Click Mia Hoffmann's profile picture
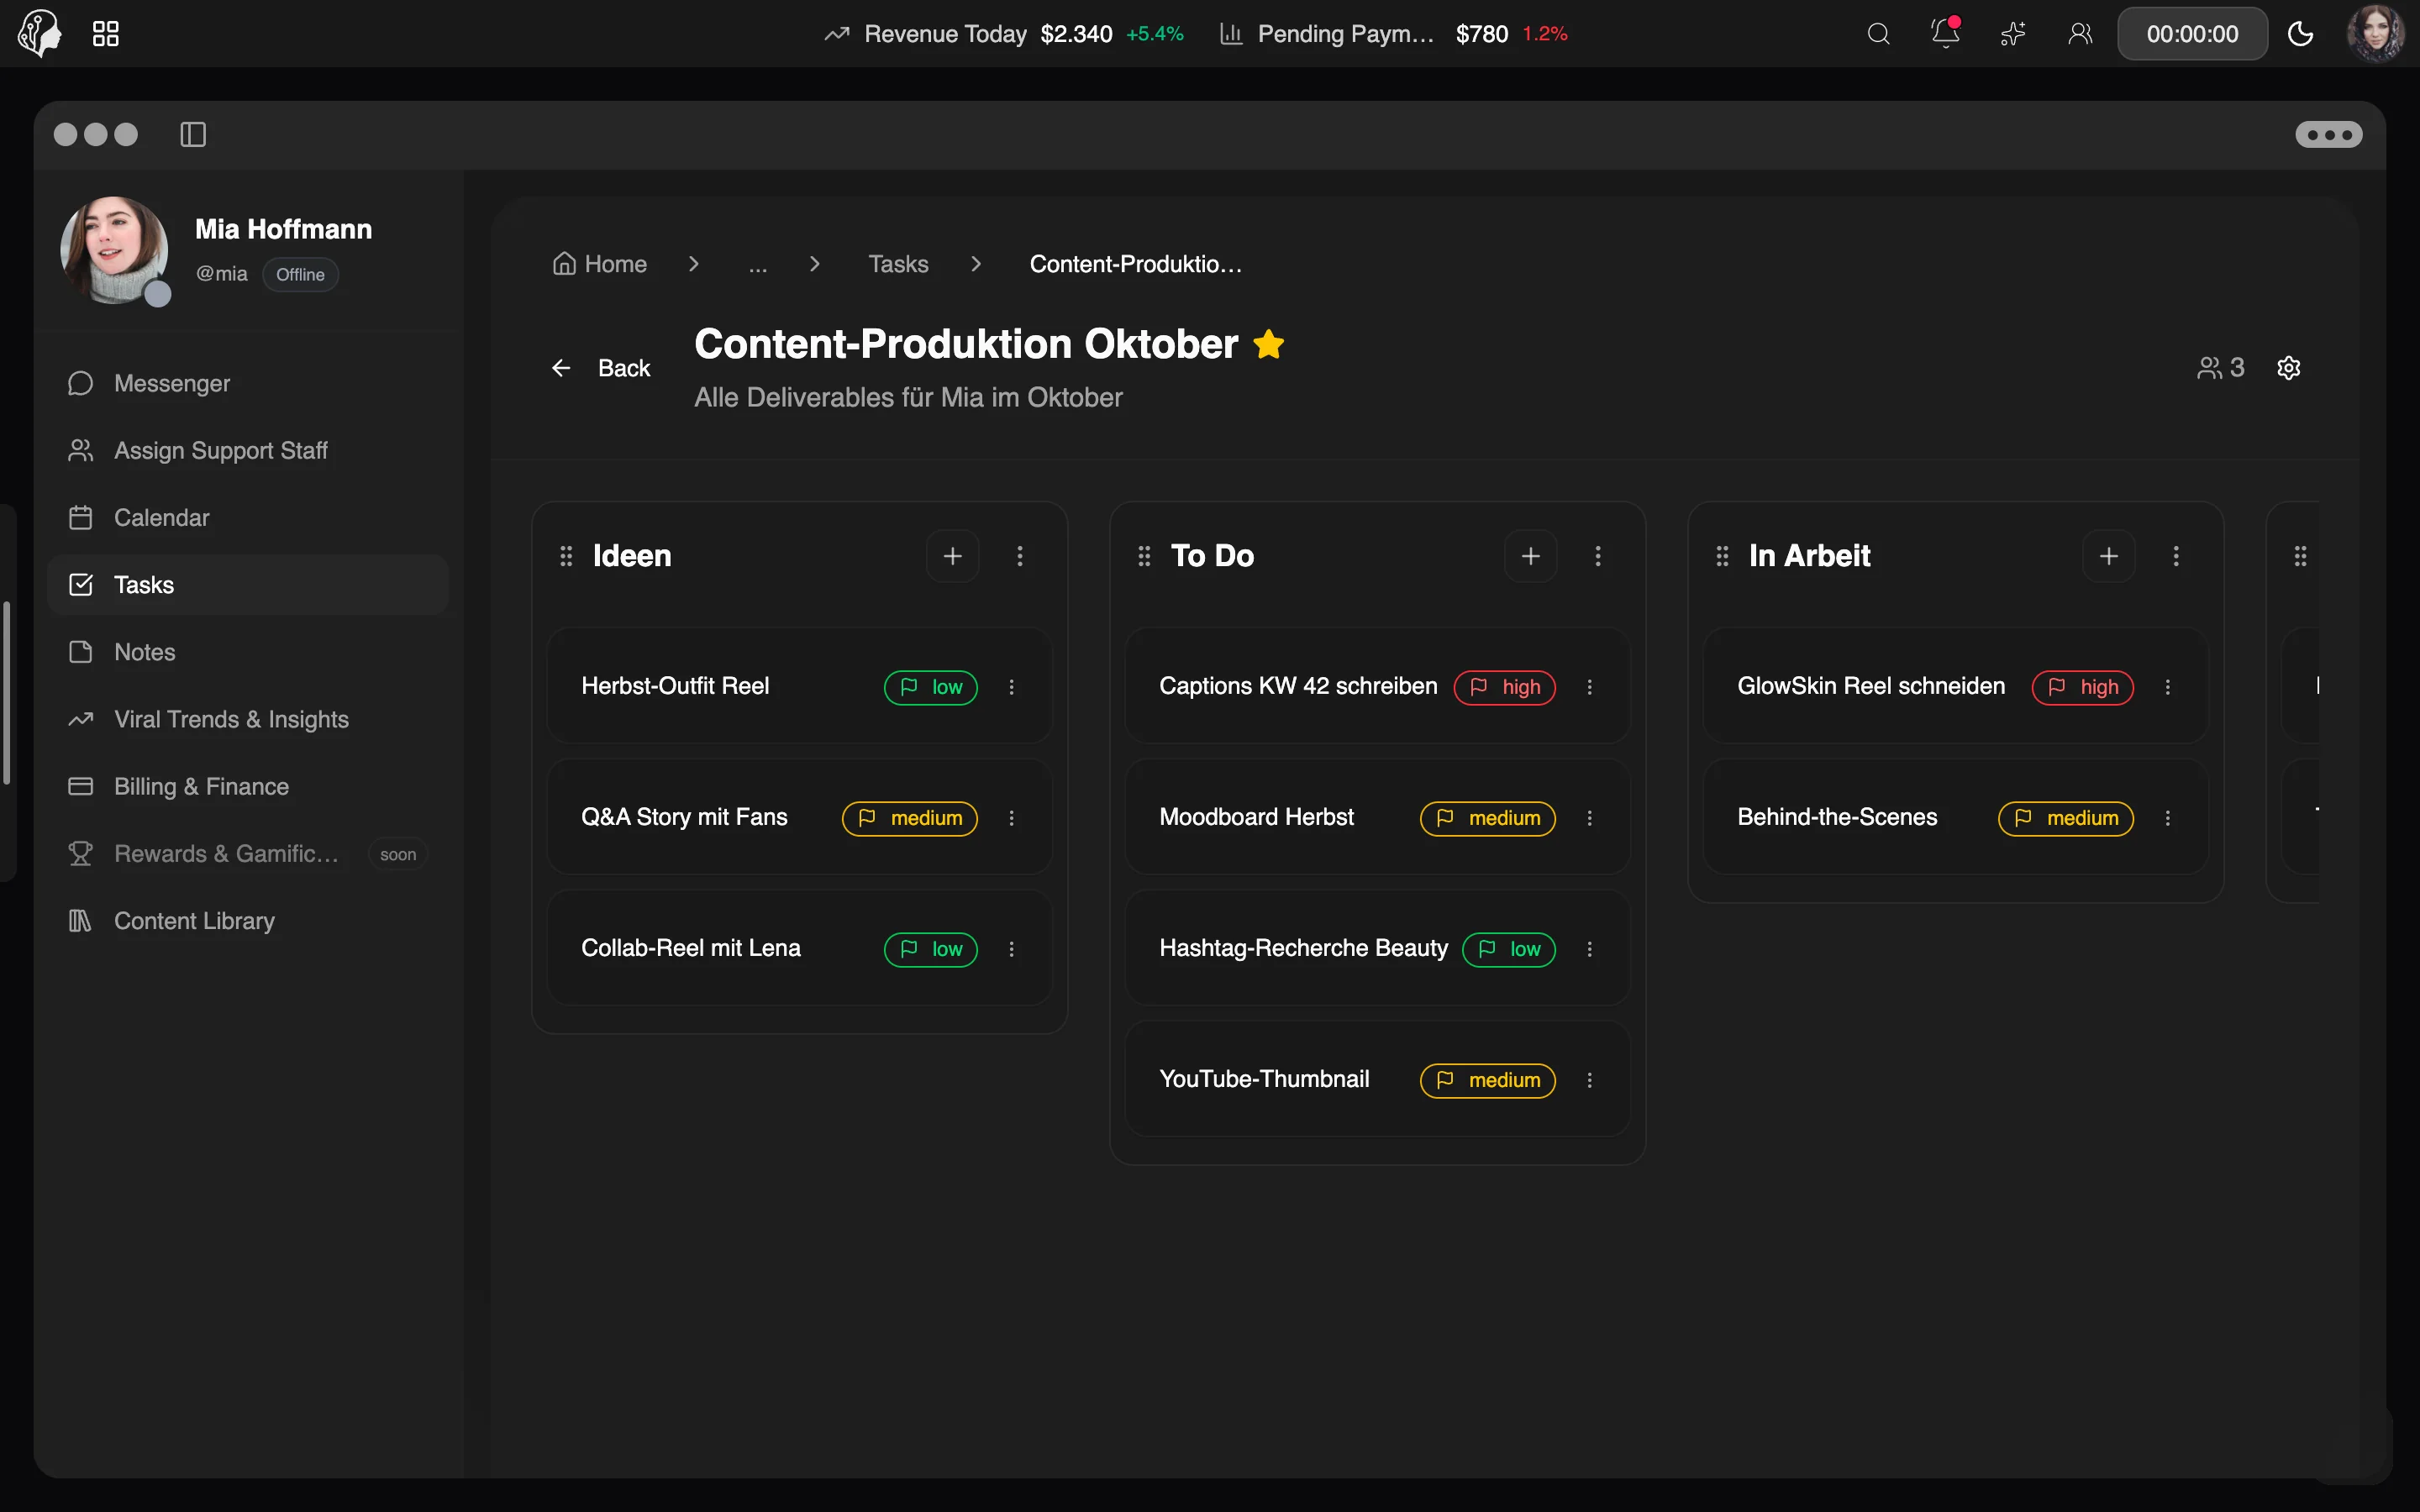This screenshot has height=1512, width=2420. (x=114, y=250)
